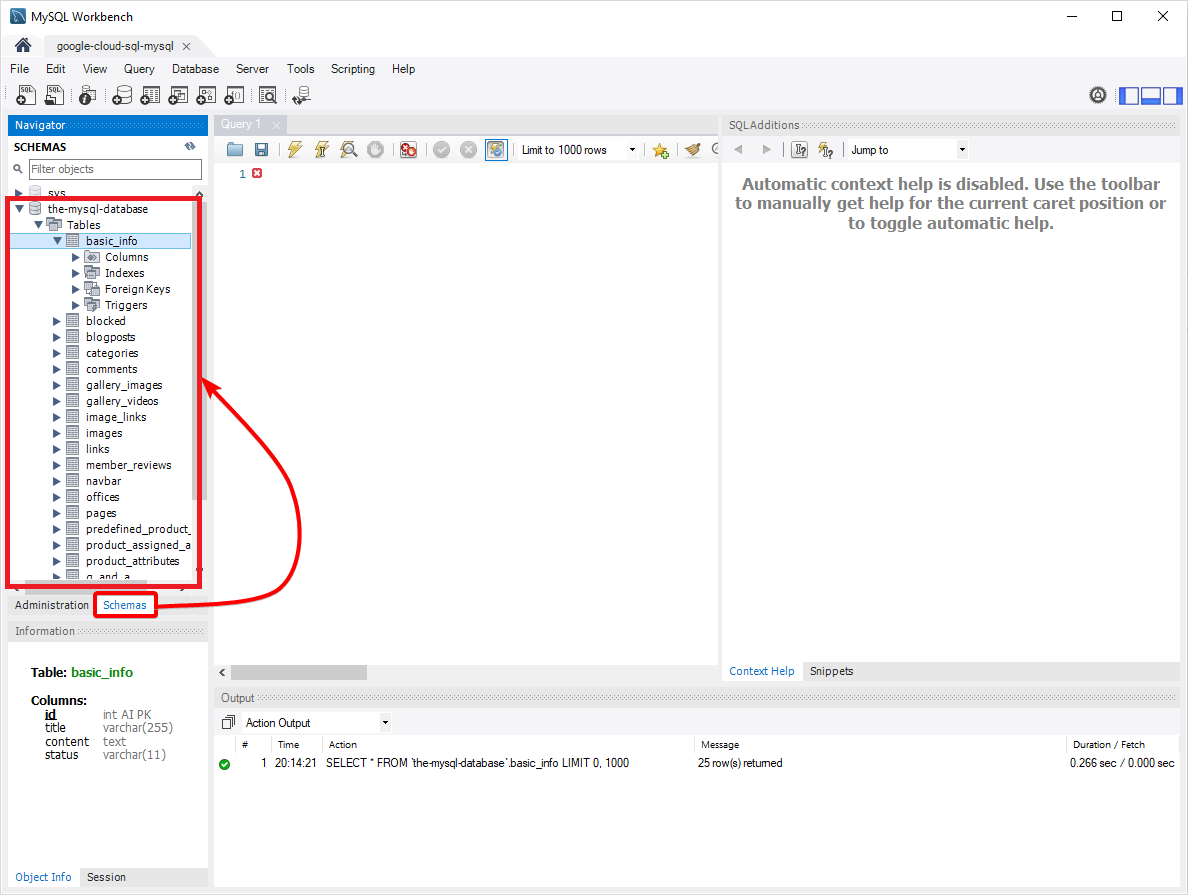This screenshot has width=1188, height=895.
Task: Open the Limit to 1000 rows dropdown
Action: click(x=579, y=150)
